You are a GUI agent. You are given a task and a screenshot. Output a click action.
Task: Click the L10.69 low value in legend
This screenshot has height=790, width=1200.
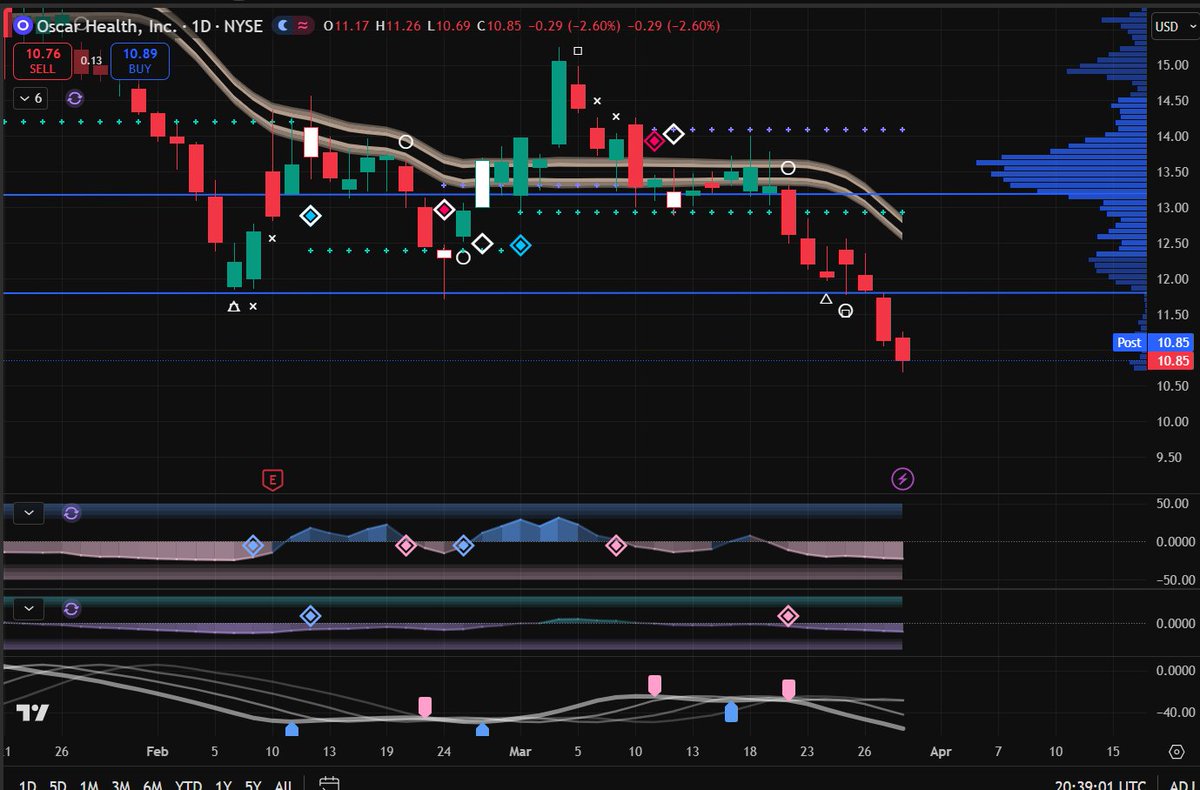447,26
